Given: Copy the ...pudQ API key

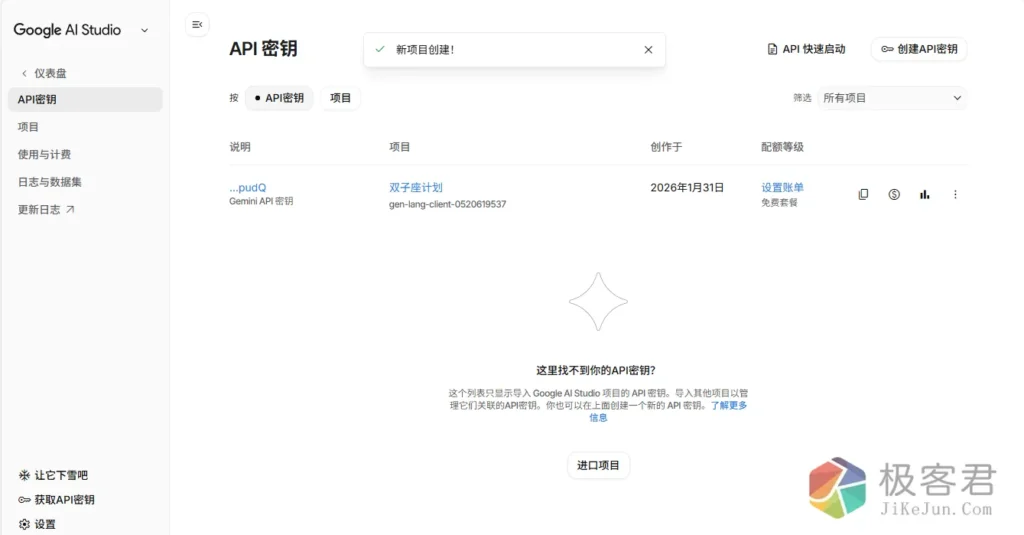Looking at the screenshot, I should click(863, 194).
